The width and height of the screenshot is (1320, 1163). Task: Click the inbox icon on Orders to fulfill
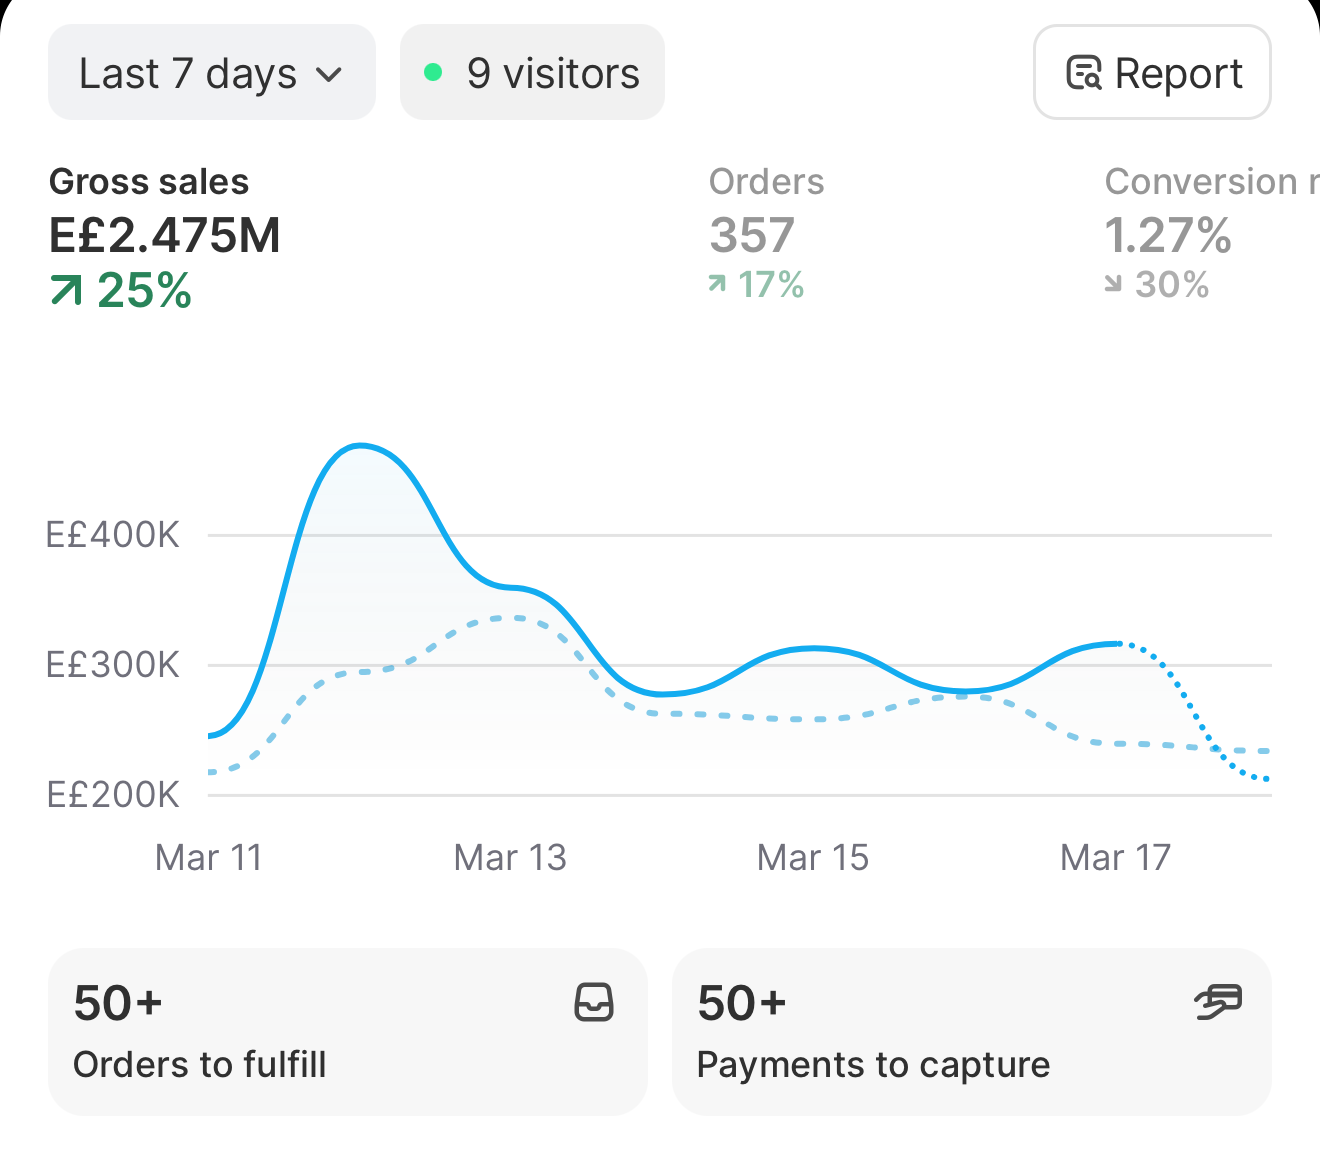click(x=594, y=1002)
